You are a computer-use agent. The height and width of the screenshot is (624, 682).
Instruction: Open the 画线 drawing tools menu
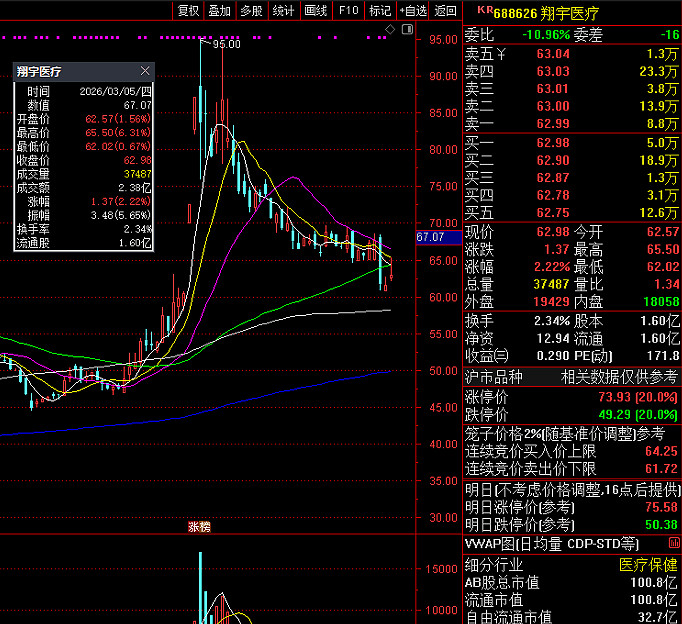(x=315, y=11)
